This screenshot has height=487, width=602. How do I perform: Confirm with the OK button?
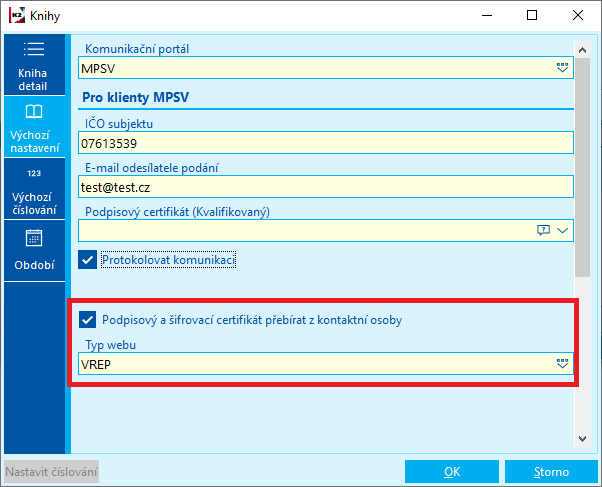[452, 472]
